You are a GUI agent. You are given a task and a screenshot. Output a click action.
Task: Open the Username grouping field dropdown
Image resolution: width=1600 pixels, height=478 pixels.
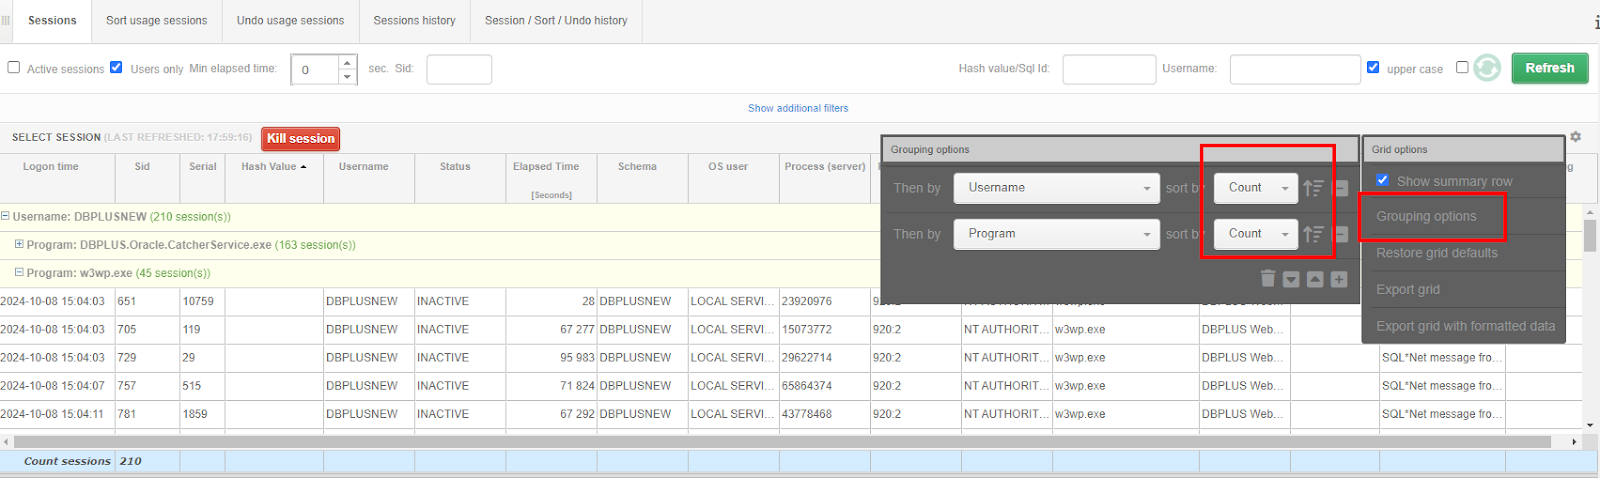[1057, 188]
